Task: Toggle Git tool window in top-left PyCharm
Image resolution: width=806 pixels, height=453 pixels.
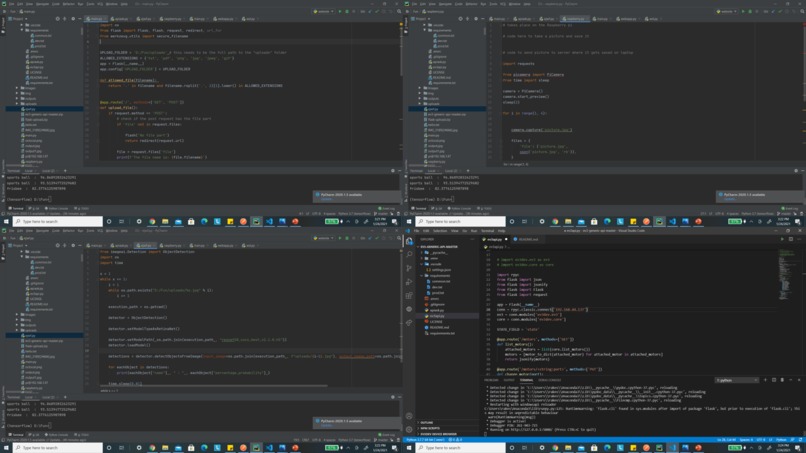Action: [x=35, y=208]
